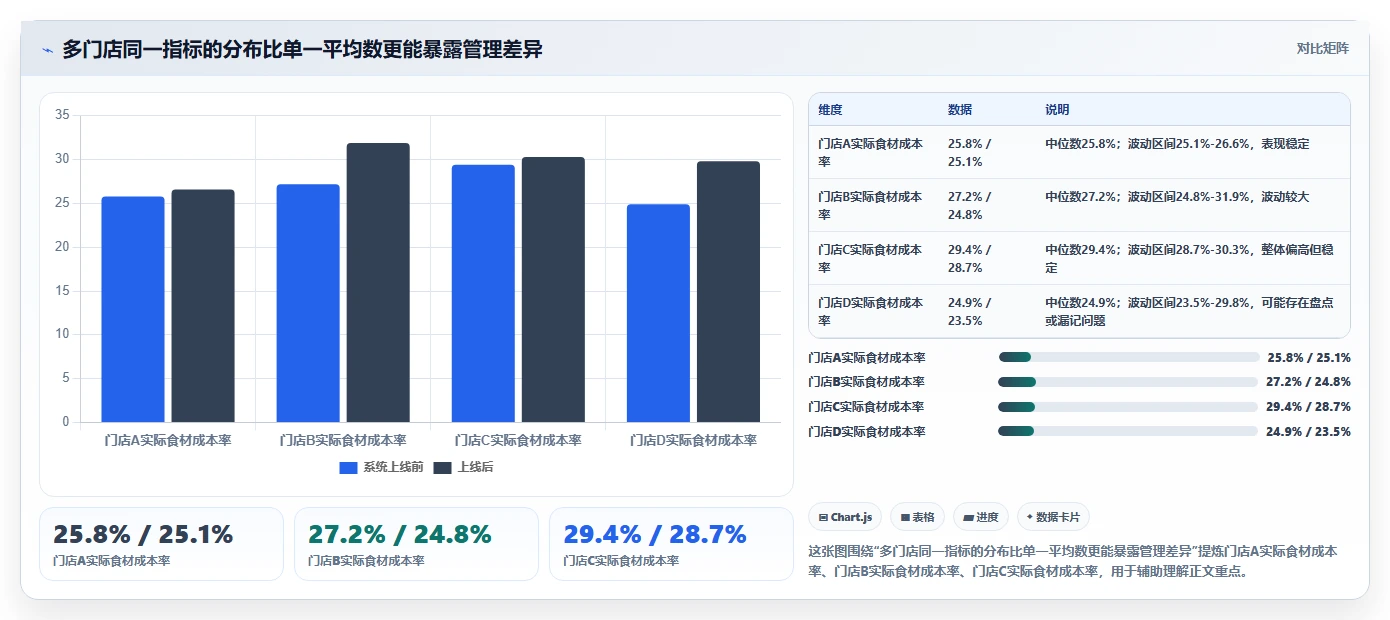Click the x-axis label 门店C实际食材成本率

[x=518, y=440]
